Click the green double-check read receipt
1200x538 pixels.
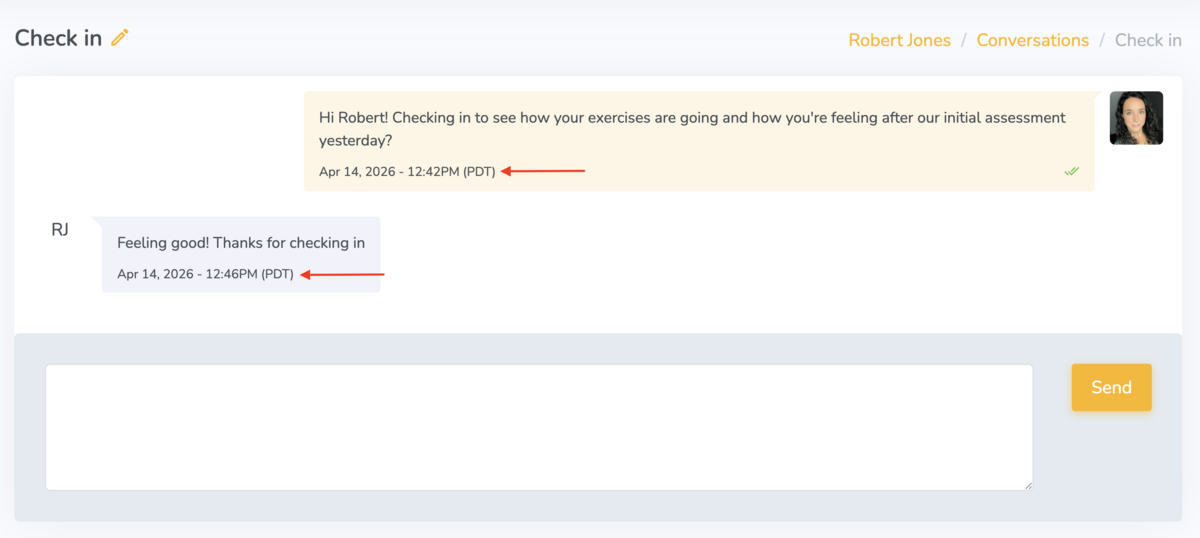[1072, 171]
